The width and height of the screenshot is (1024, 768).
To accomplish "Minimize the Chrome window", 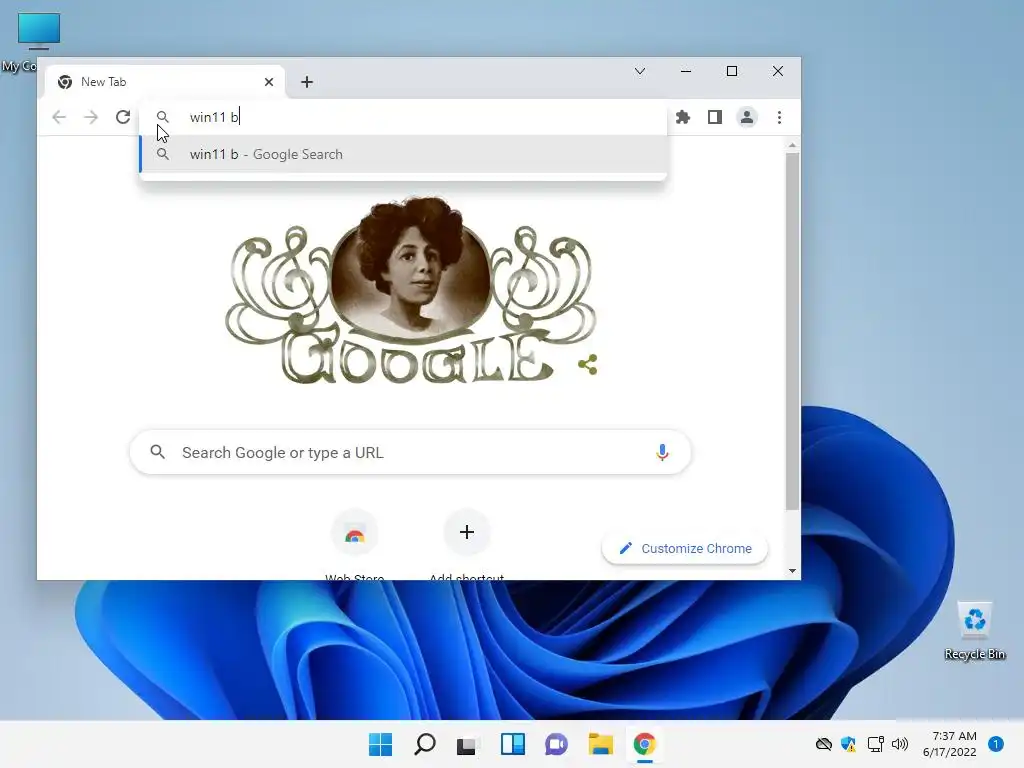I will pos(686,71).
